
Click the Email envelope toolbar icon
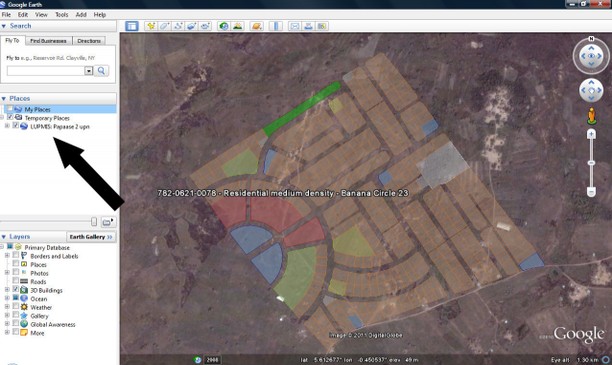[295, 26]
